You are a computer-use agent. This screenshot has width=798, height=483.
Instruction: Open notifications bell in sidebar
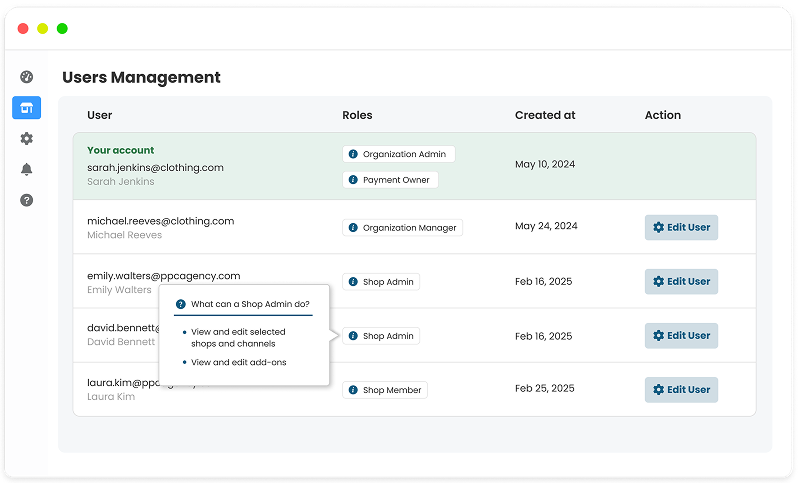[27, 169]
